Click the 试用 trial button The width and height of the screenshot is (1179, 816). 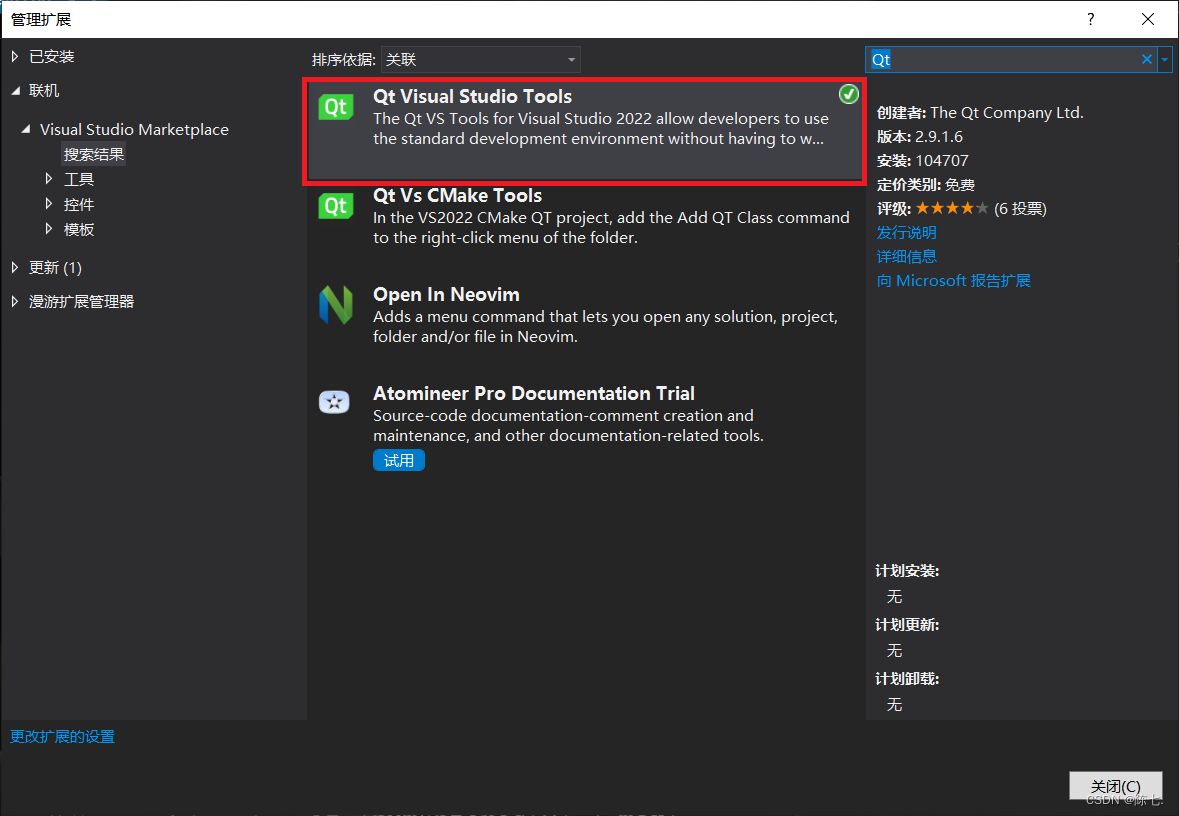399,460
